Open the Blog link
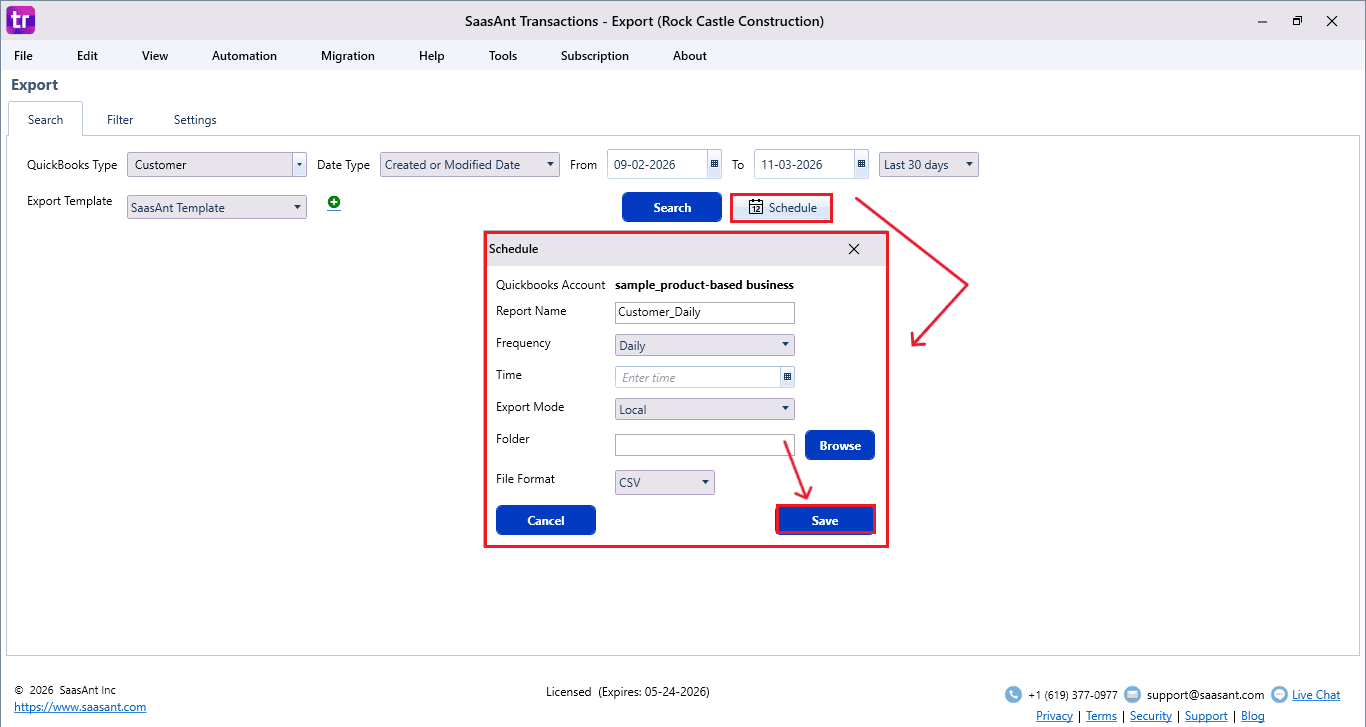This screenshot has height=727, width=1366. coord(1253,716)
